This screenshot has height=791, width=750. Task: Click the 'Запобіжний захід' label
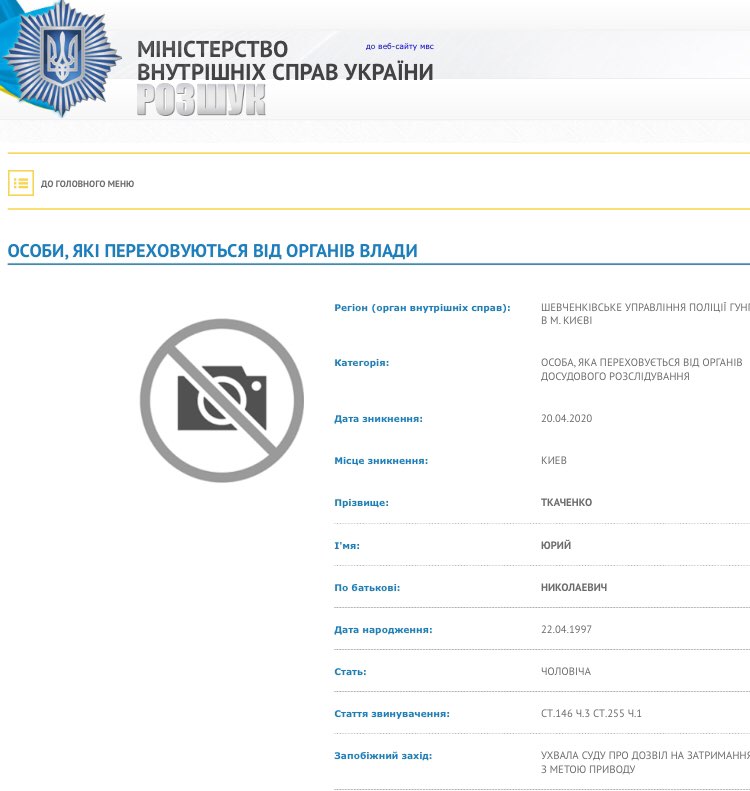point(383,756)
